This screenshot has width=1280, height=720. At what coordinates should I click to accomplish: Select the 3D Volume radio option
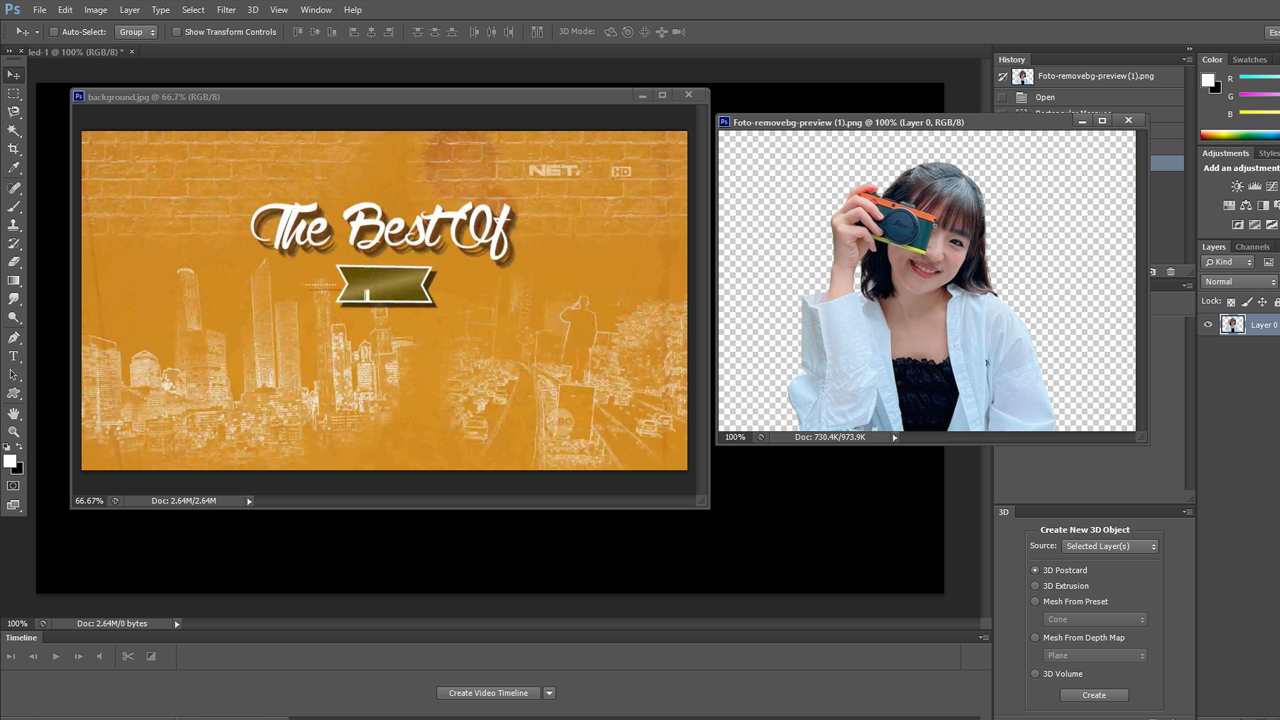(1035, 674)
